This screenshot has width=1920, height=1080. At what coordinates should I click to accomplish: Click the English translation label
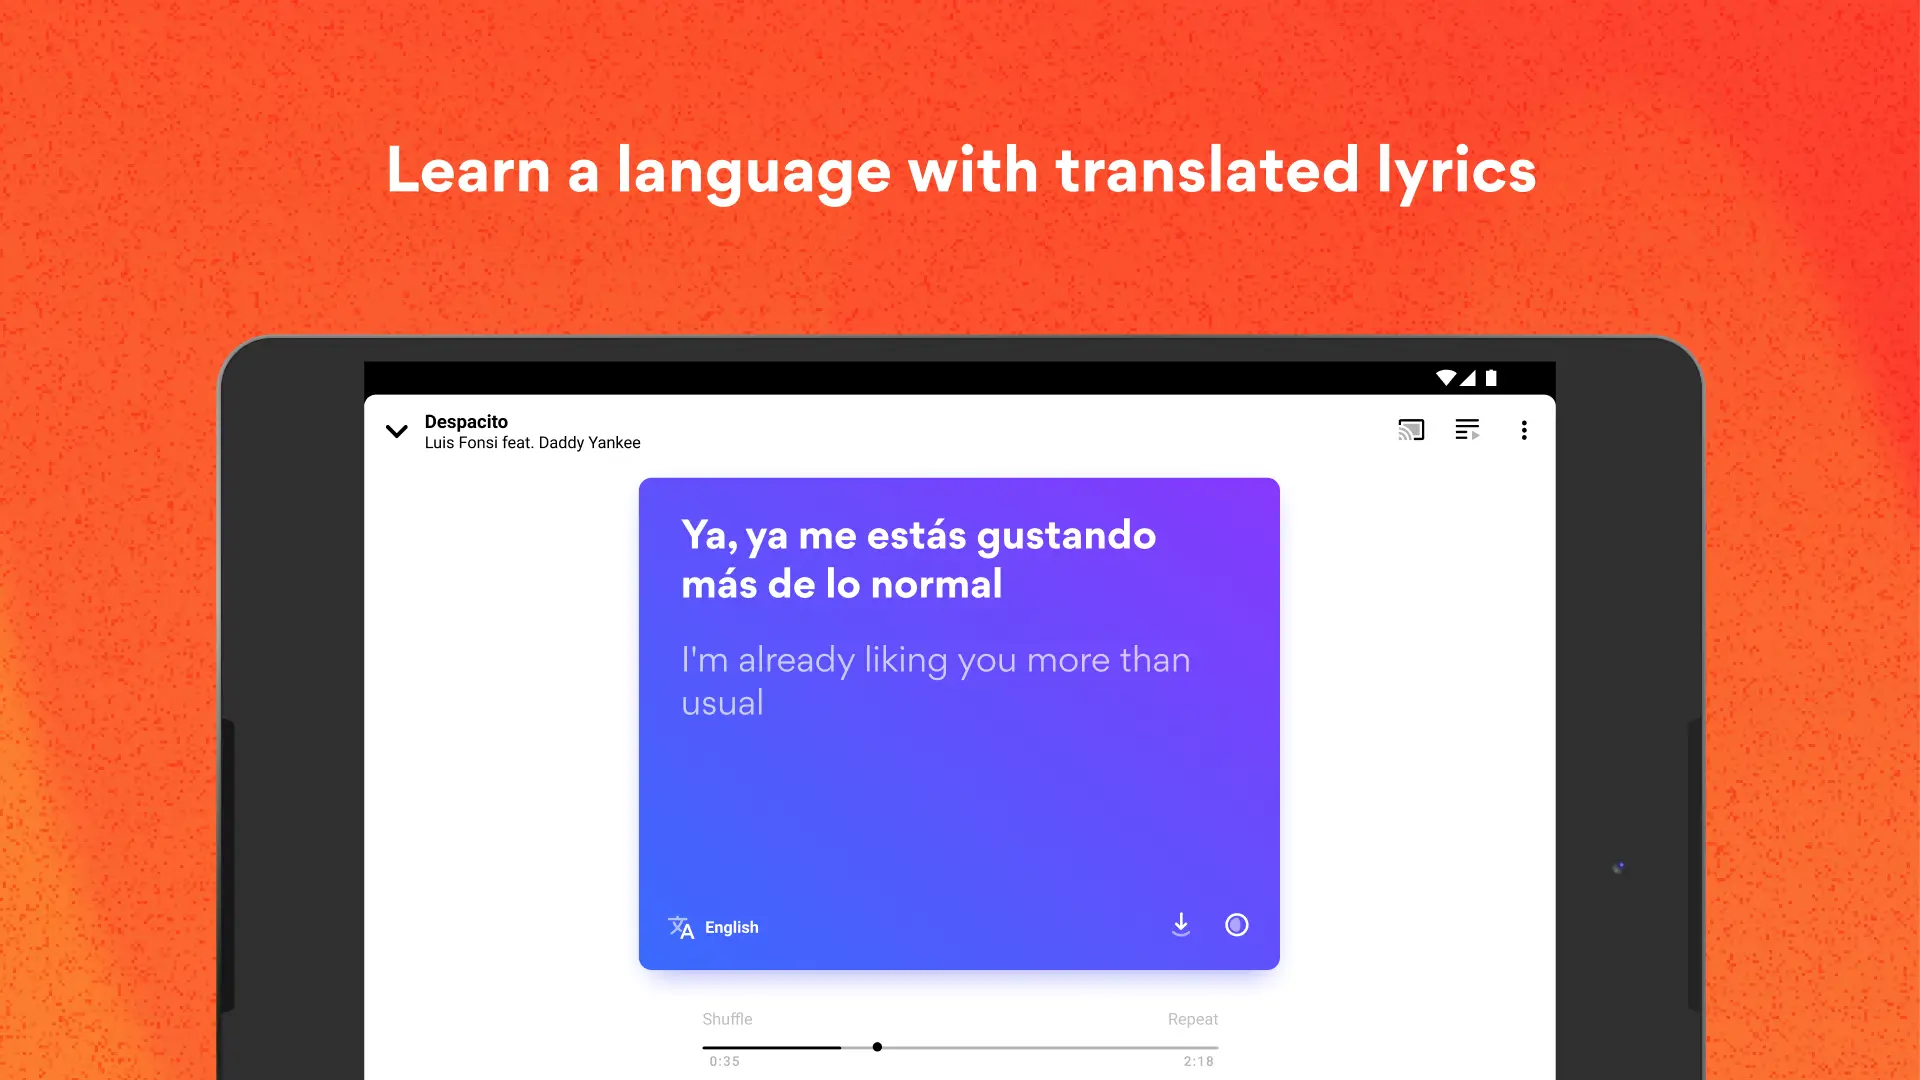tap(729, 927)
